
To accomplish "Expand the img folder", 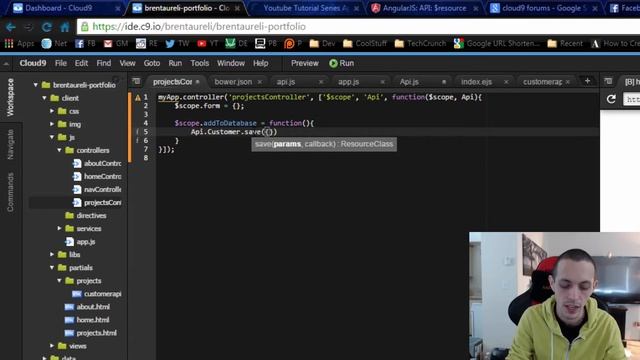I will (52, 124).
